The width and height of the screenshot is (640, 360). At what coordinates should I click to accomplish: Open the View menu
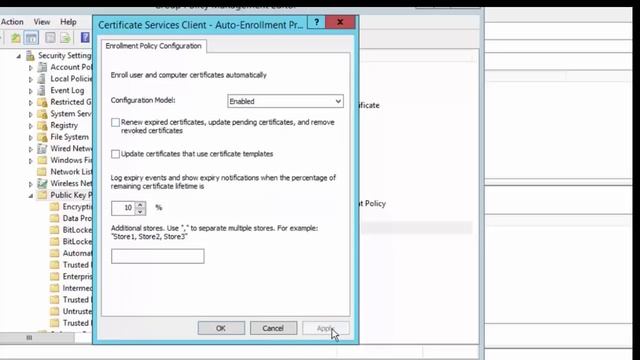[x=42, y=22]
